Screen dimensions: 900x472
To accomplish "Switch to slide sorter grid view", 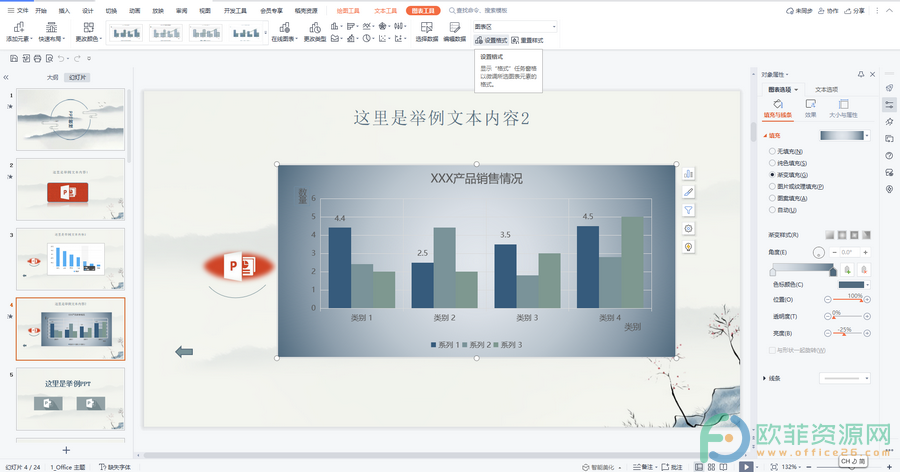I will click(x=711, y=467).
